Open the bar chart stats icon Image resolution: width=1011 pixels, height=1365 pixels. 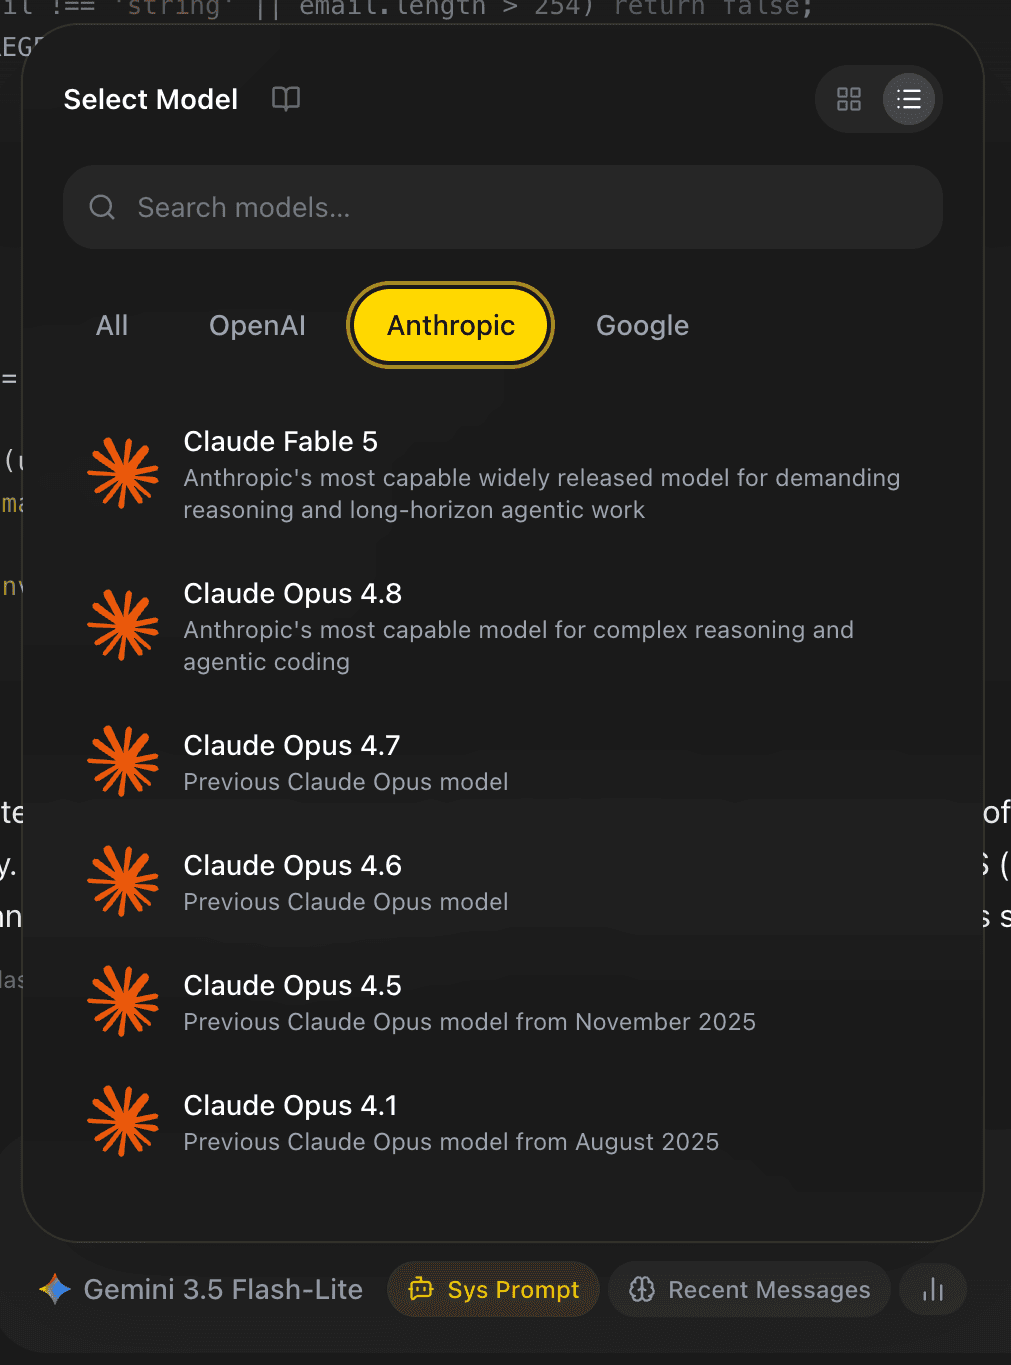(933, 1290)
